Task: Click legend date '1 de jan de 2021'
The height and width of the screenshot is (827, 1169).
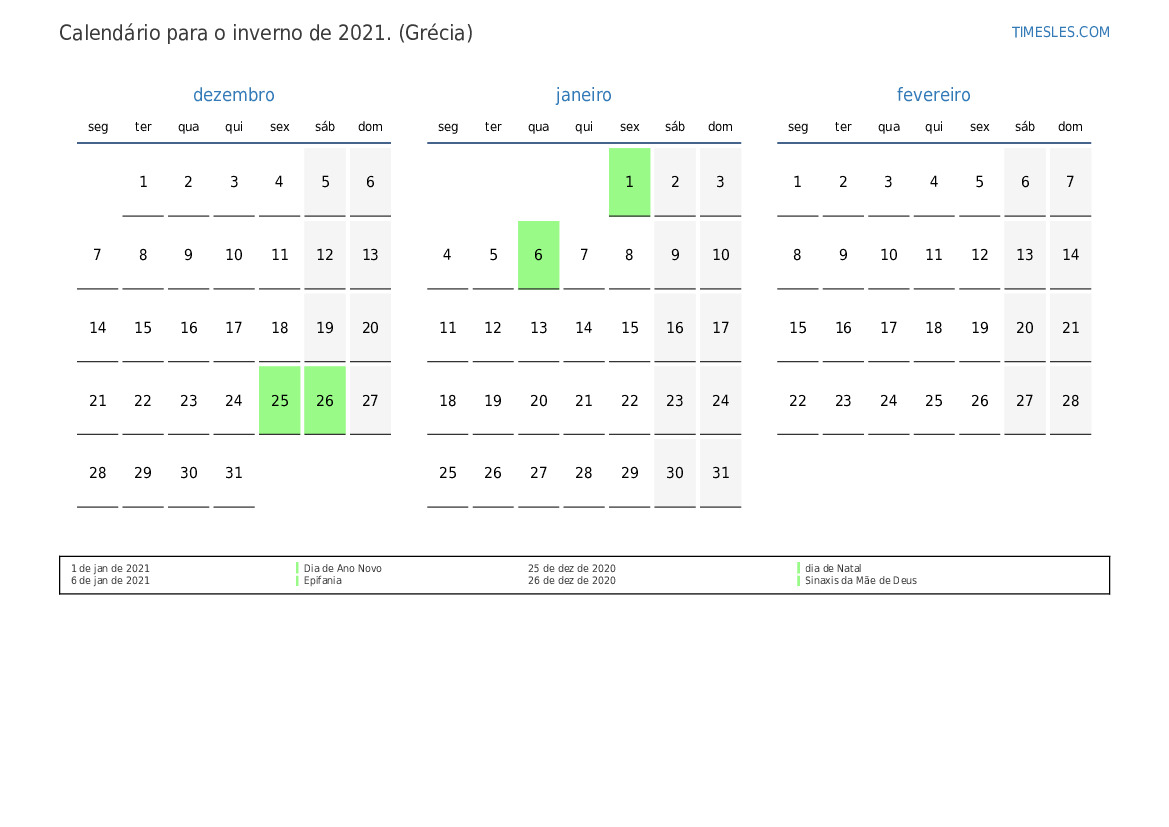Action: (110, 568)
